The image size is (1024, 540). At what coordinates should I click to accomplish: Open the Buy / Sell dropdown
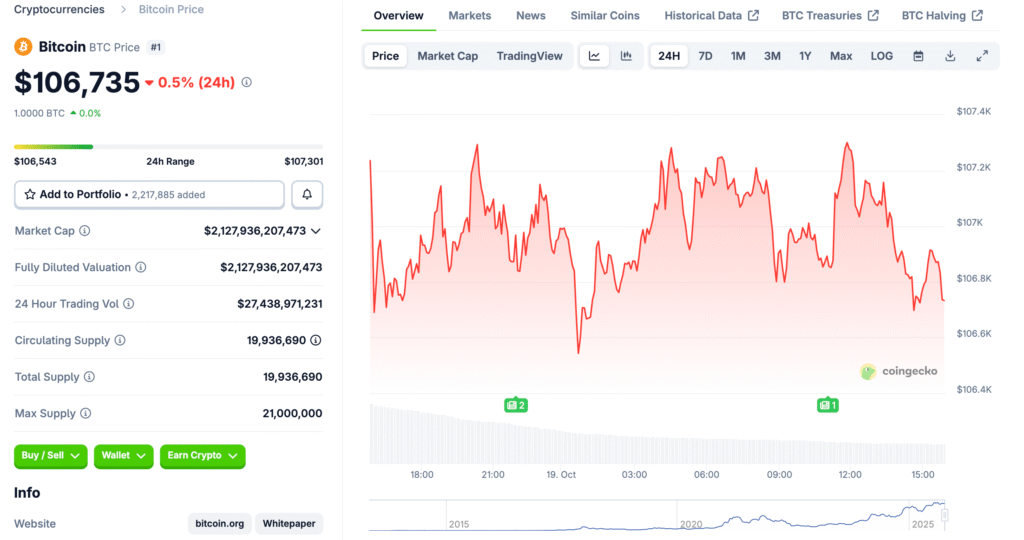point(50,456)
